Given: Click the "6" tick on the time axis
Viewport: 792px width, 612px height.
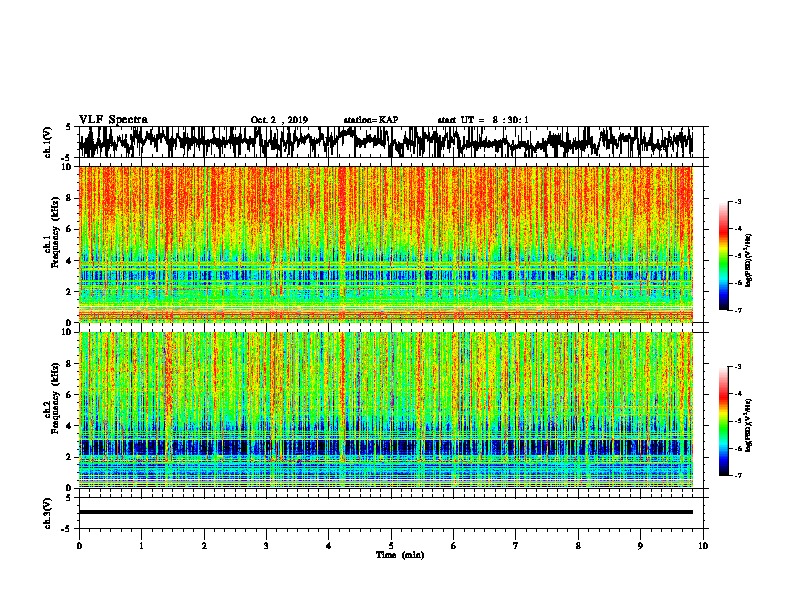Looking at the screenshot, I should [x=454, y=545].
